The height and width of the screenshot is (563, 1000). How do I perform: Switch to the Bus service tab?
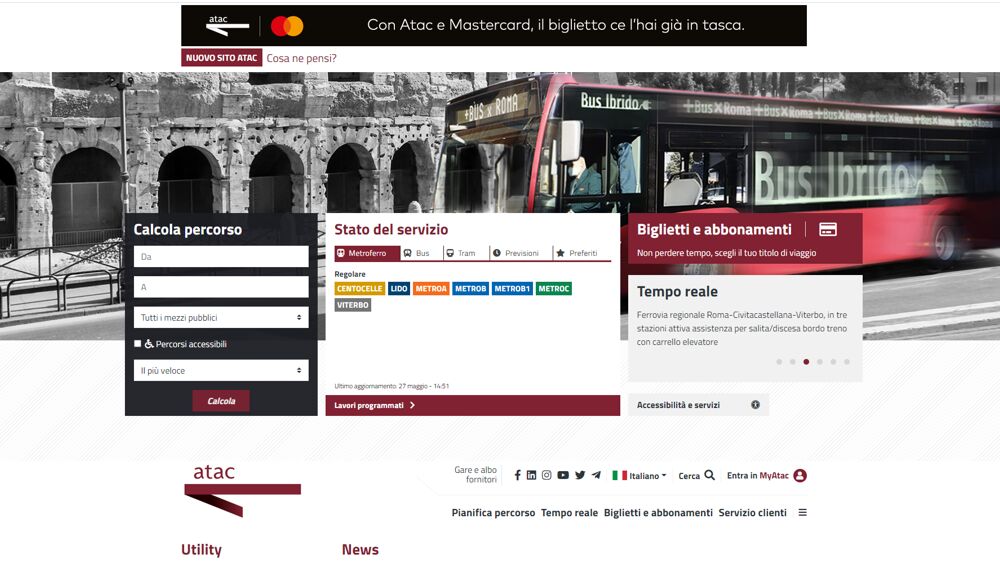pos(417,253)
